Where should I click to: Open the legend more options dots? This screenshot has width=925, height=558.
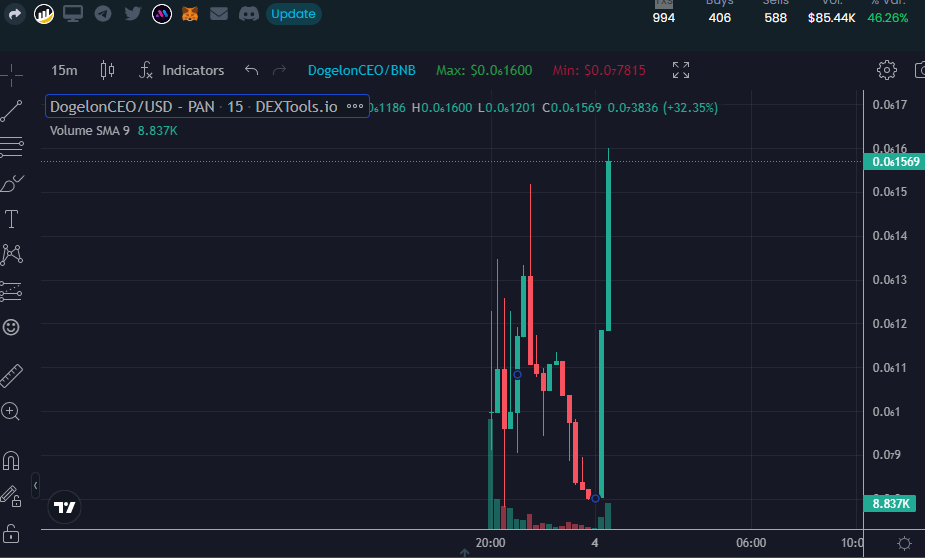tap(355, 107)
